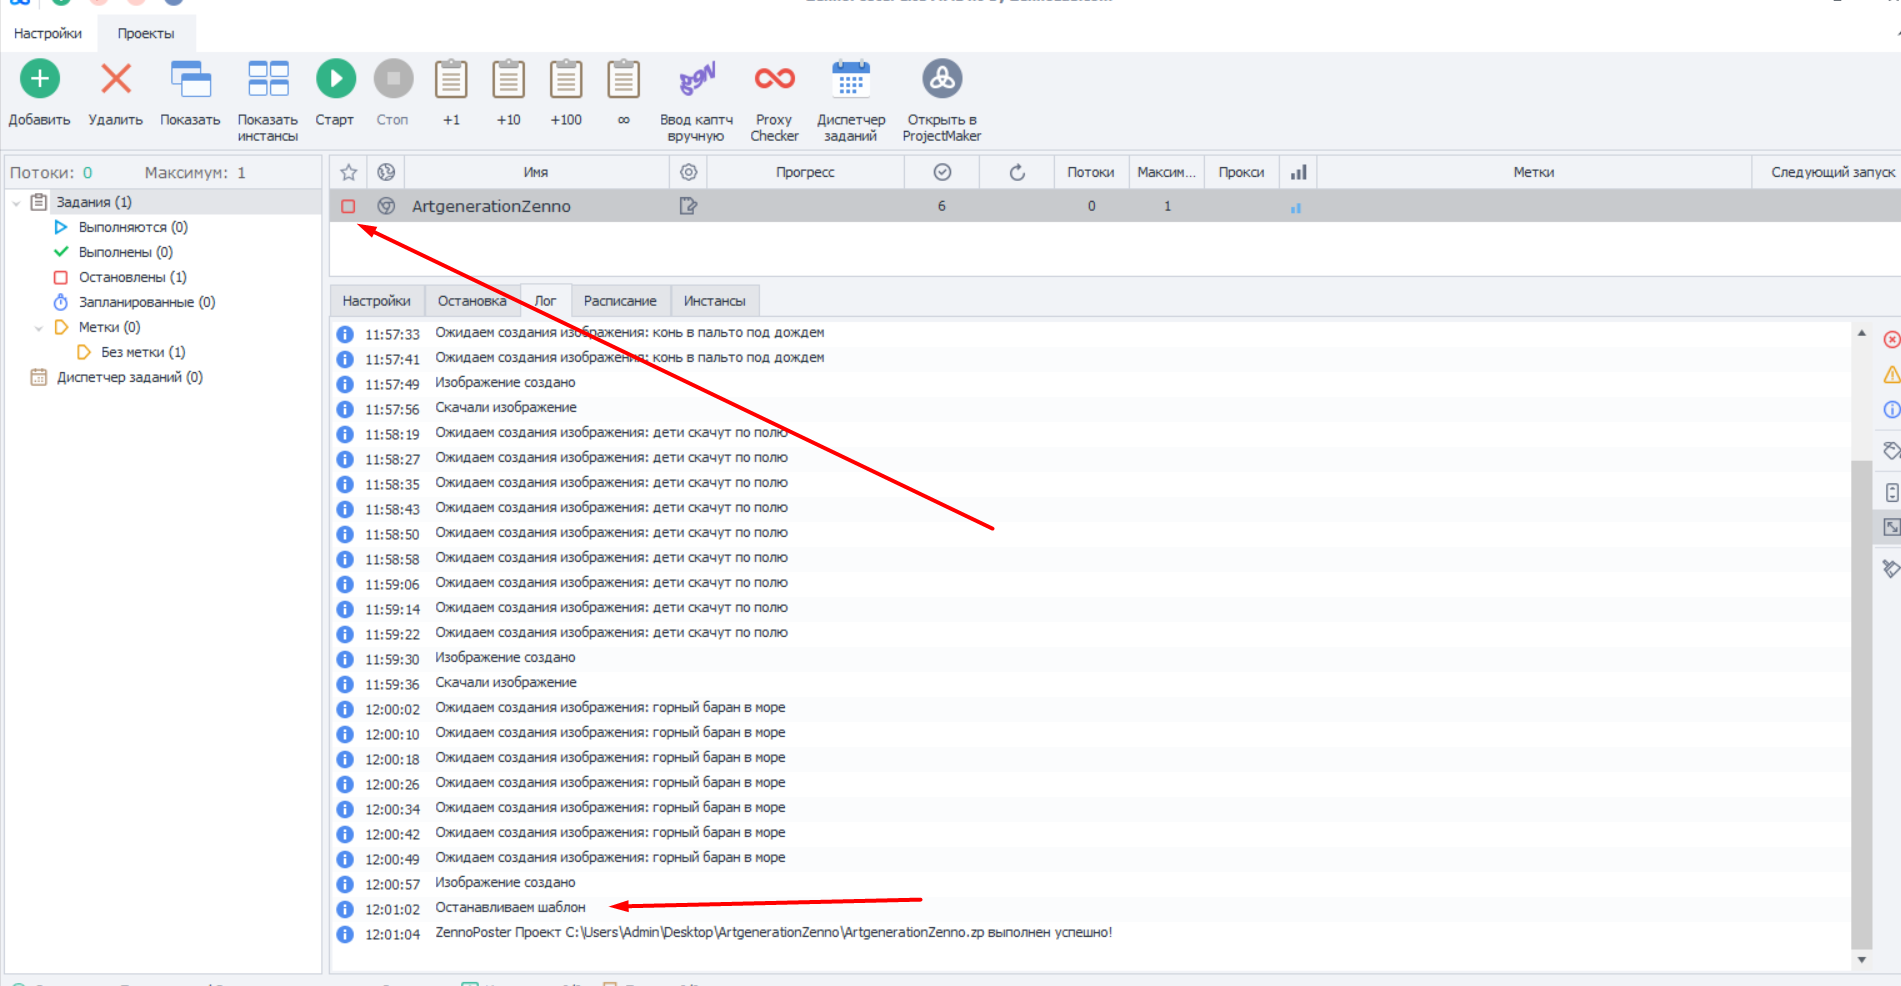Switch to the Расписание tab
This screenshot has height=986, width=1901.
pos(620,301)
